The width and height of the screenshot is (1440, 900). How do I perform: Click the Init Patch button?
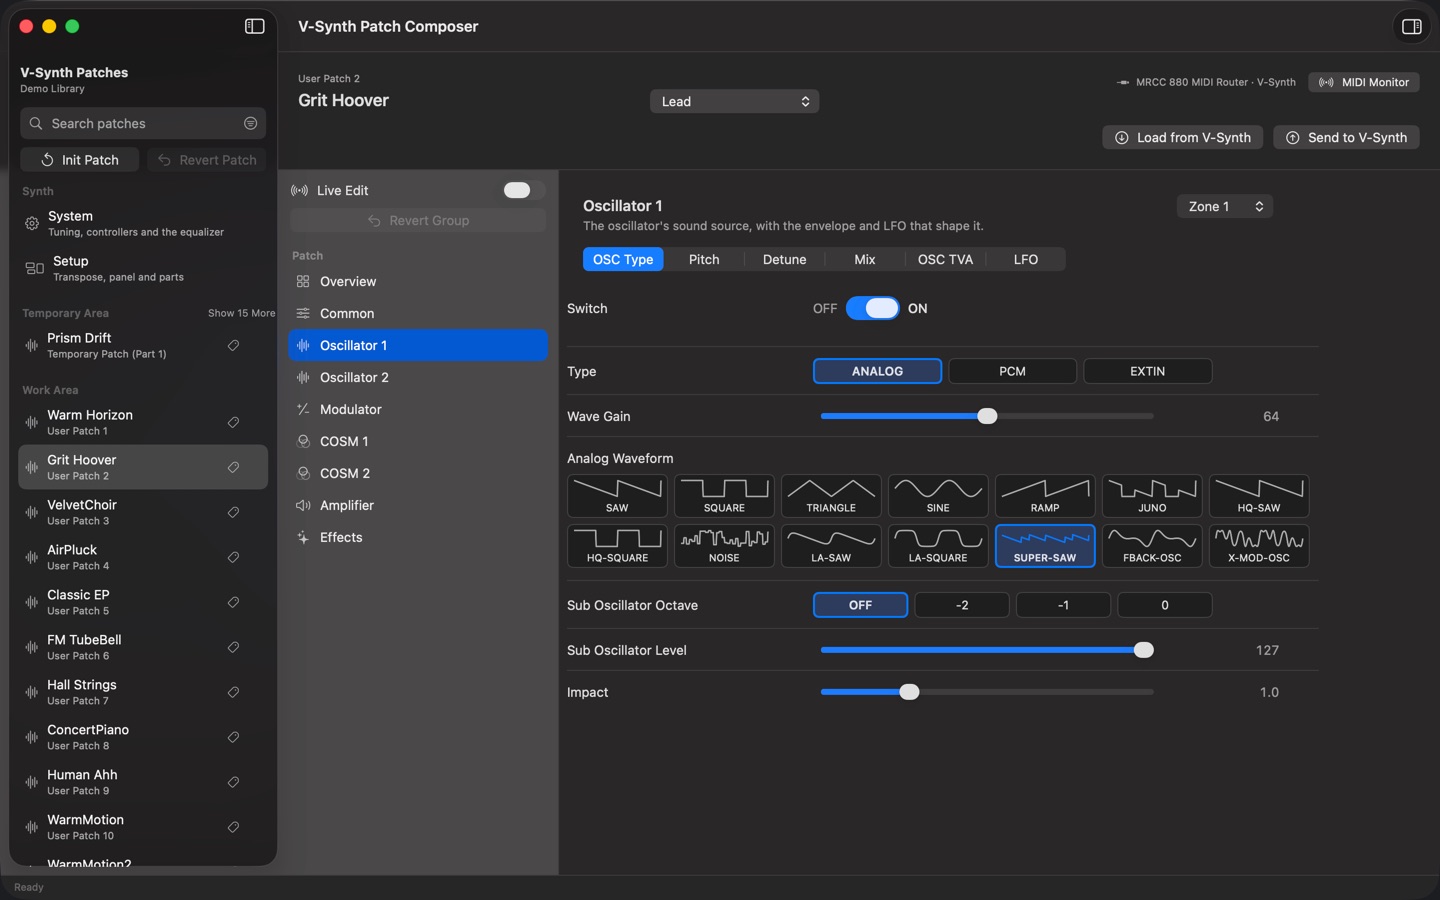pos(80,160)
